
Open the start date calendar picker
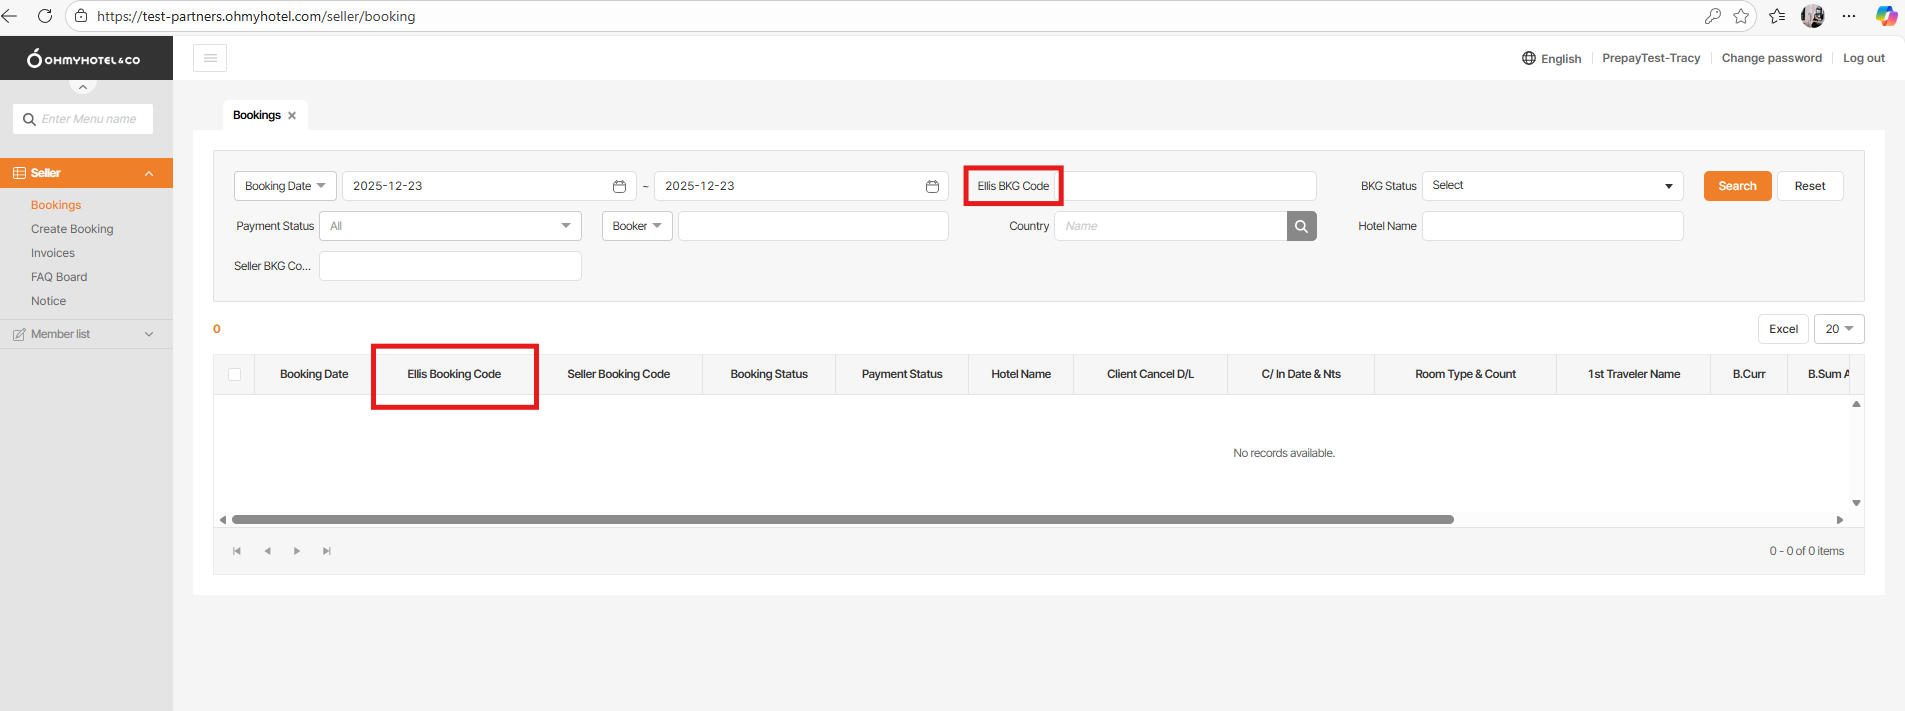[619, 186]
